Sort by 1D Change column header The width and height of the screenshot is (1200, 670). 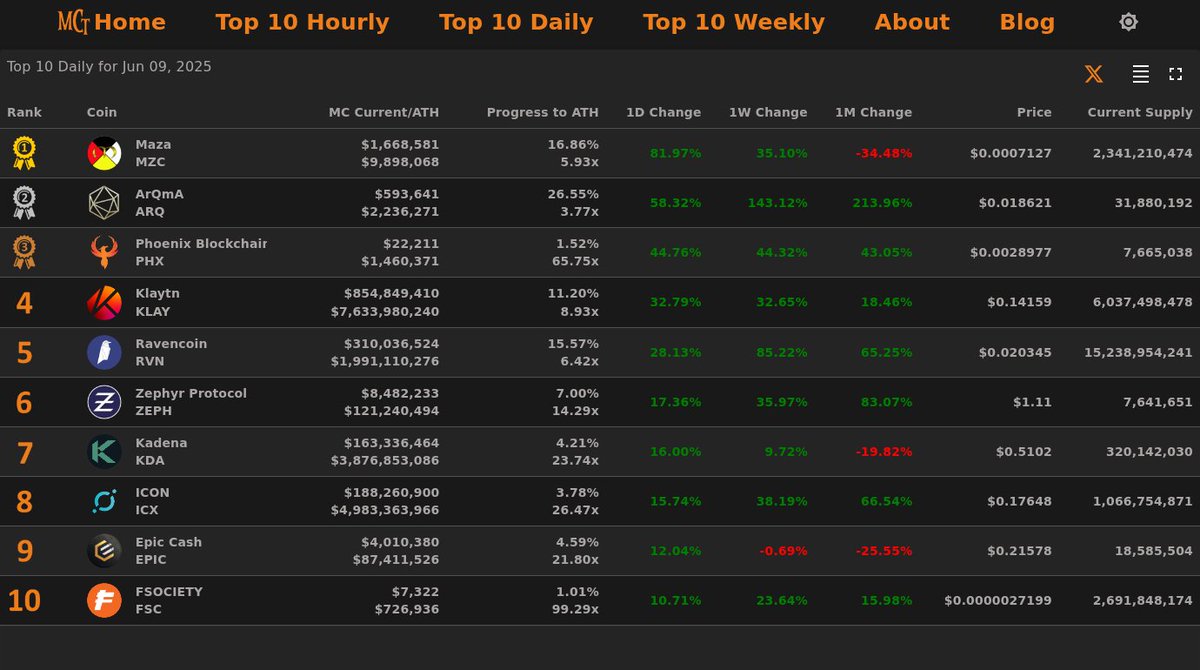point(664,112)
